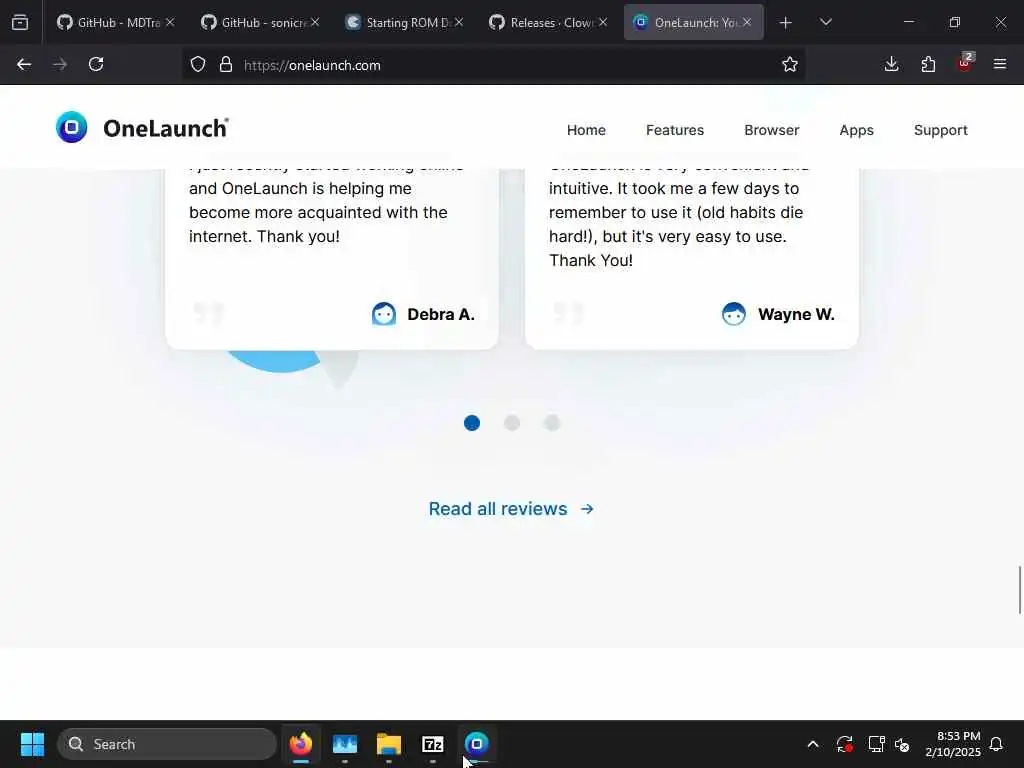Close the Releases - Clown tab
The image size is (1024, 768).
pos(603,22)
